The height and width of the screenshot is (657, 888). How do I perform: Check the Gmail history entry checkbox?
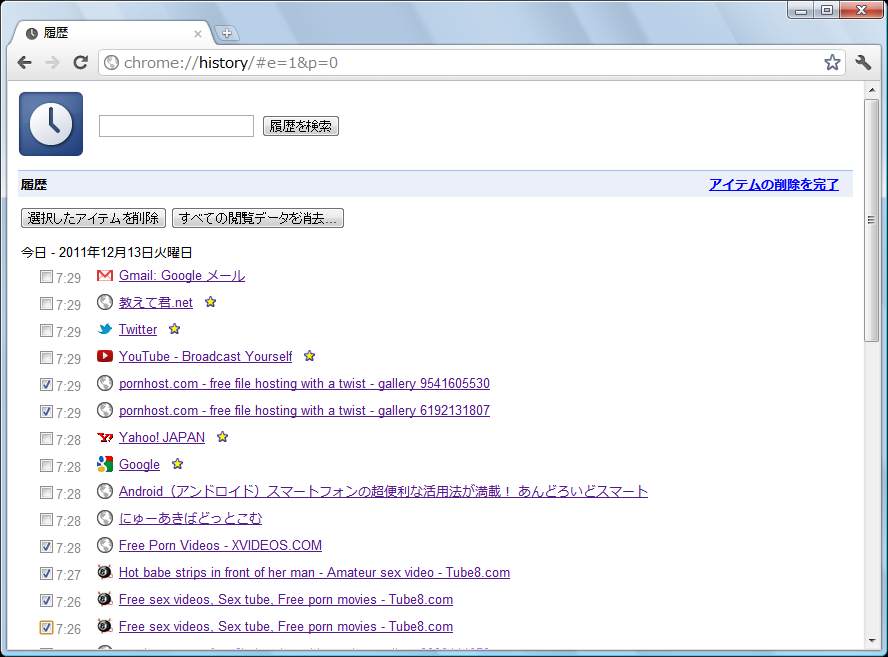click(46, 277)
